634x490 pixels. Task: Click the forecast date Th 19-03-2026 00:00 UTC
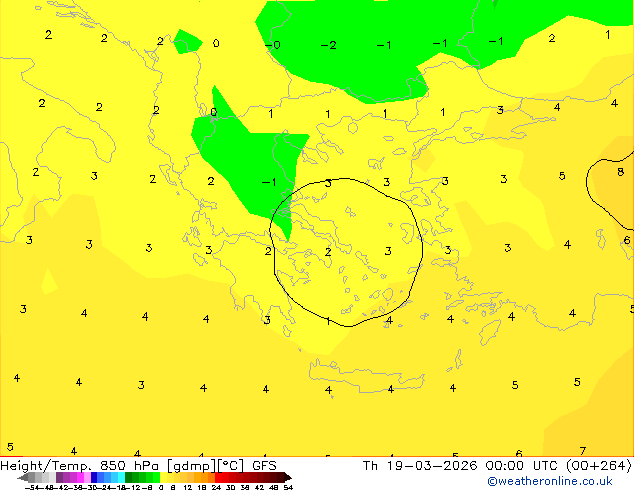pos(497,465)
